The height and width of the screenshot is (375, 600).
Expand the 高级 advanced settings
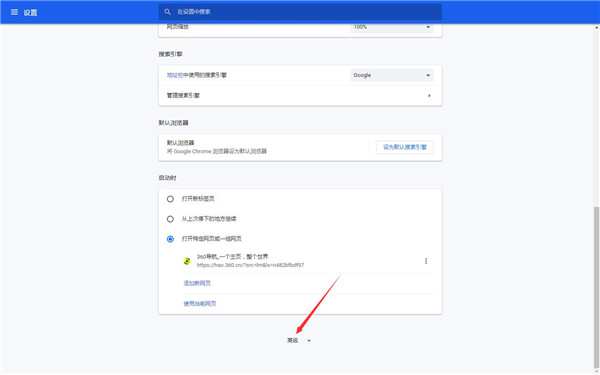299,341
